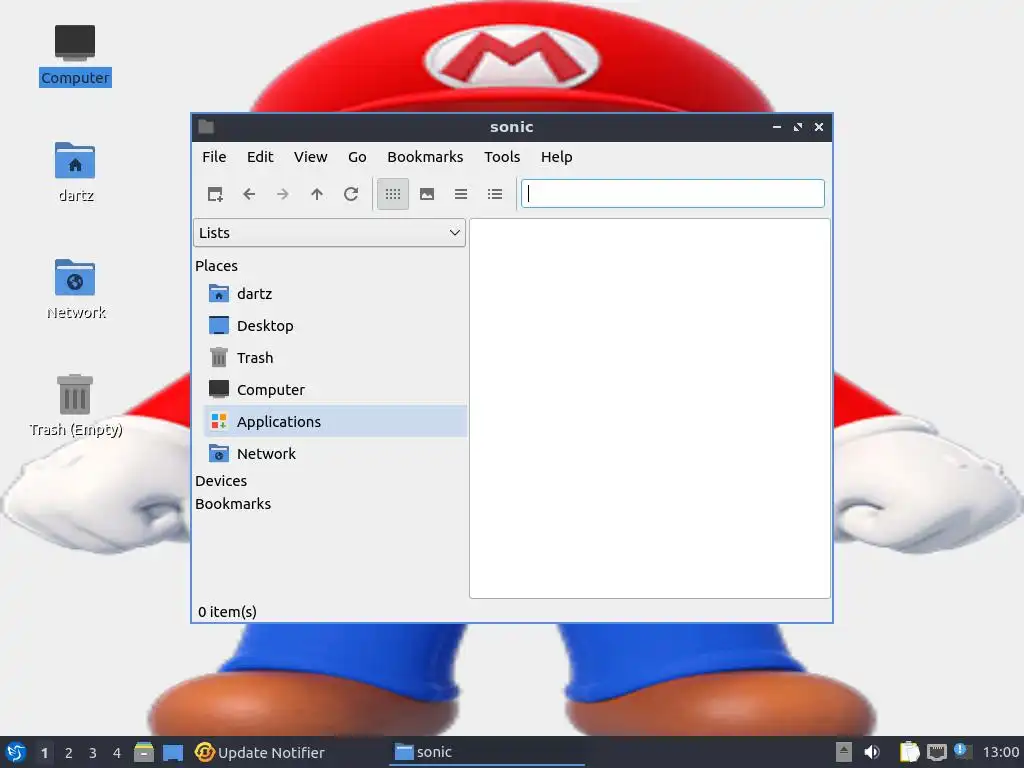Click the Bookmarks section header in sidebar
The width and height of the screenshot is (1024, 768).
click(232, 504)
